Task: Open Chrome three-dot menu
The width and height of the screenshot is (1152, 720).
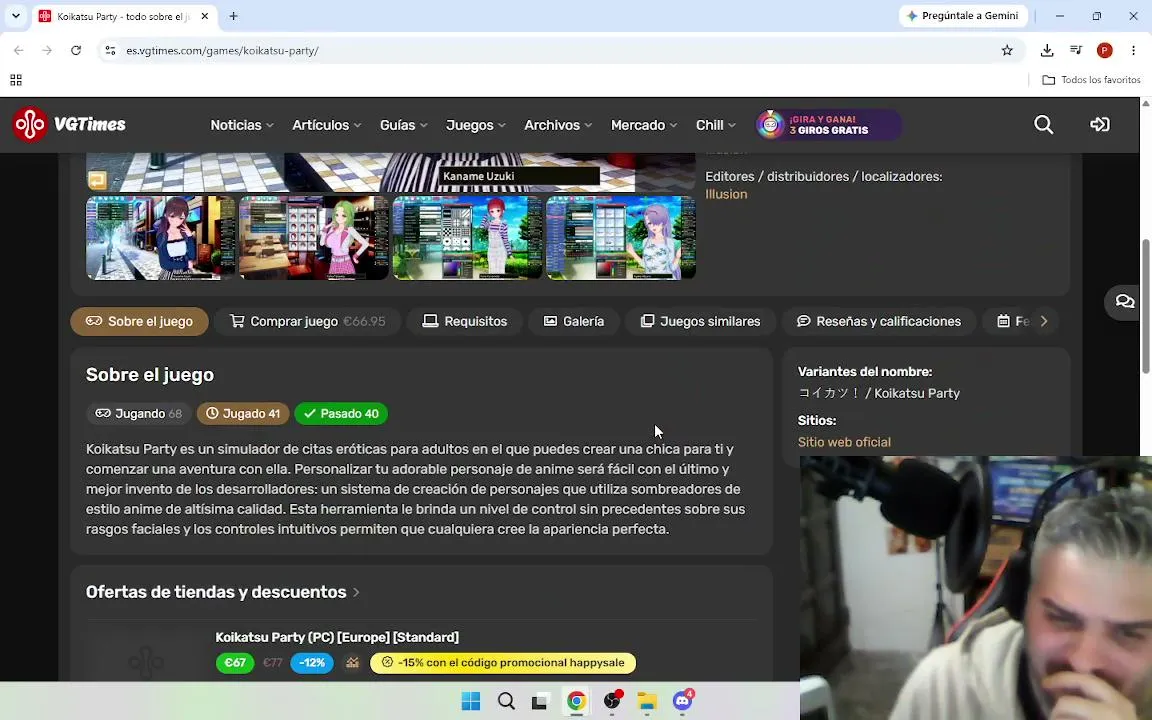Action: (x=1134, y=50)
